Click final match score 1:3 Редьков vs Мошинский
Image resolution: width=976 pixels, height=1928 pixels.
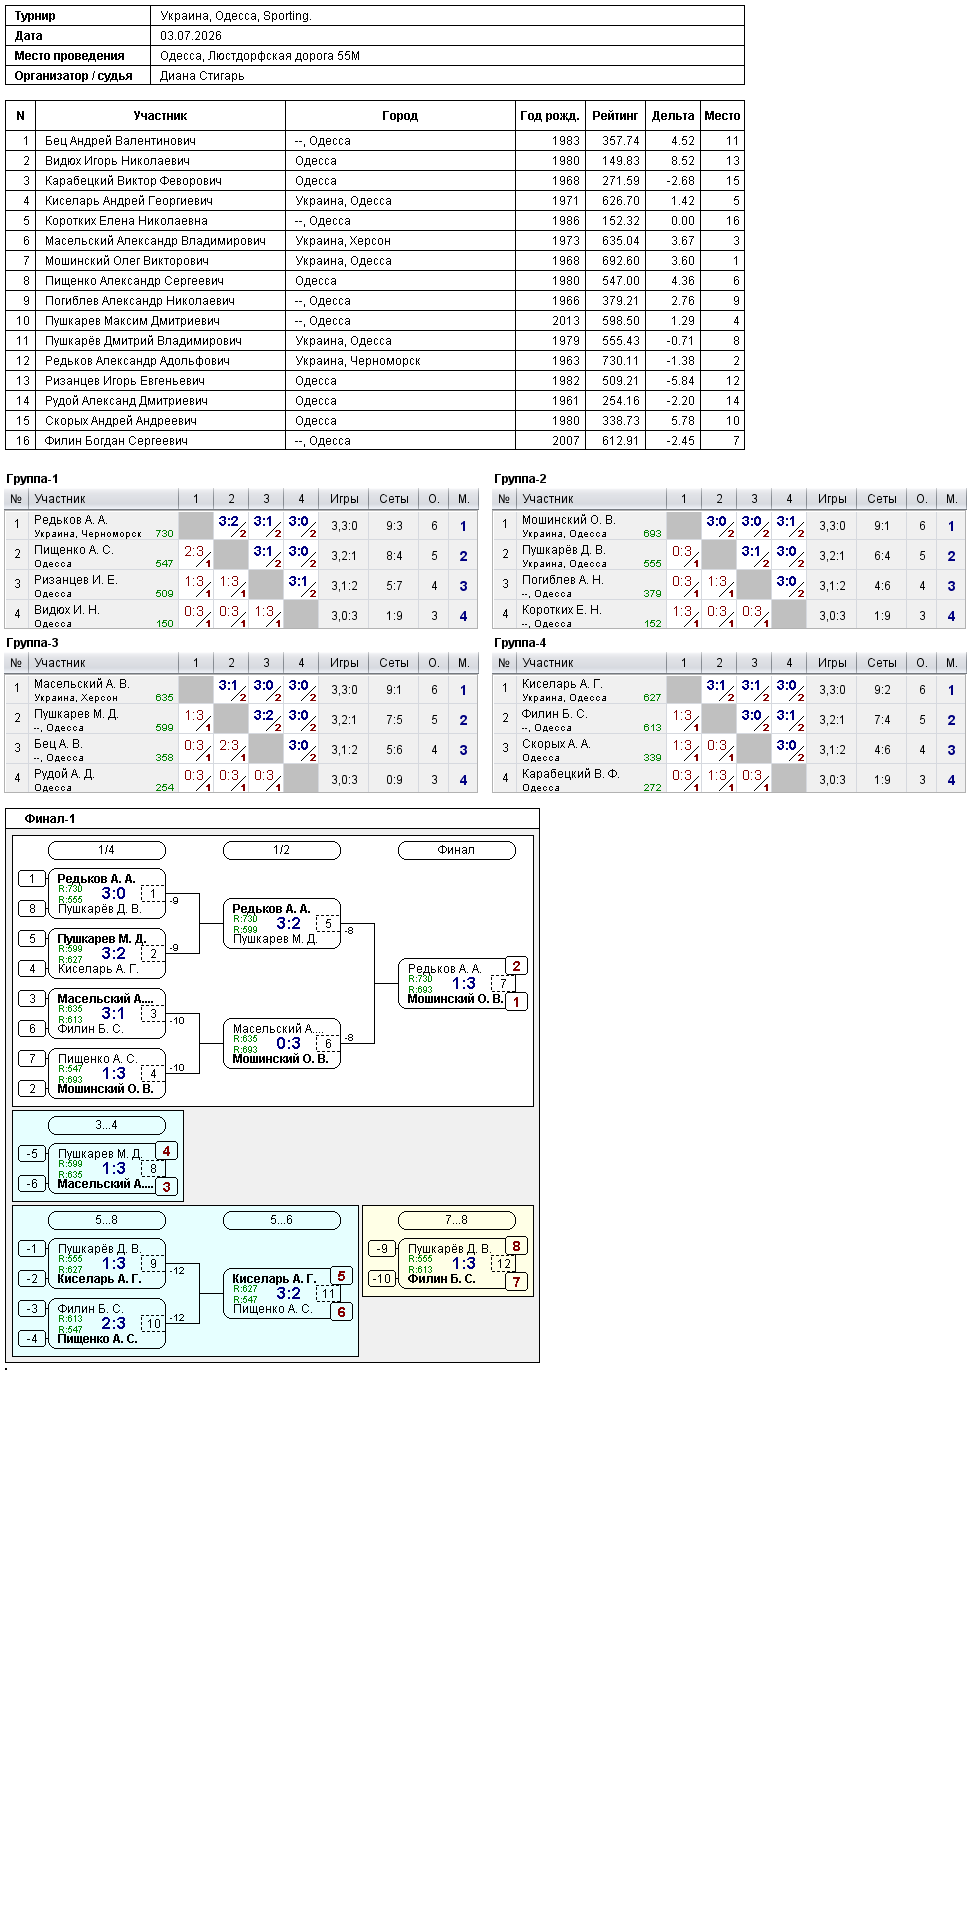tap(464, 983)
